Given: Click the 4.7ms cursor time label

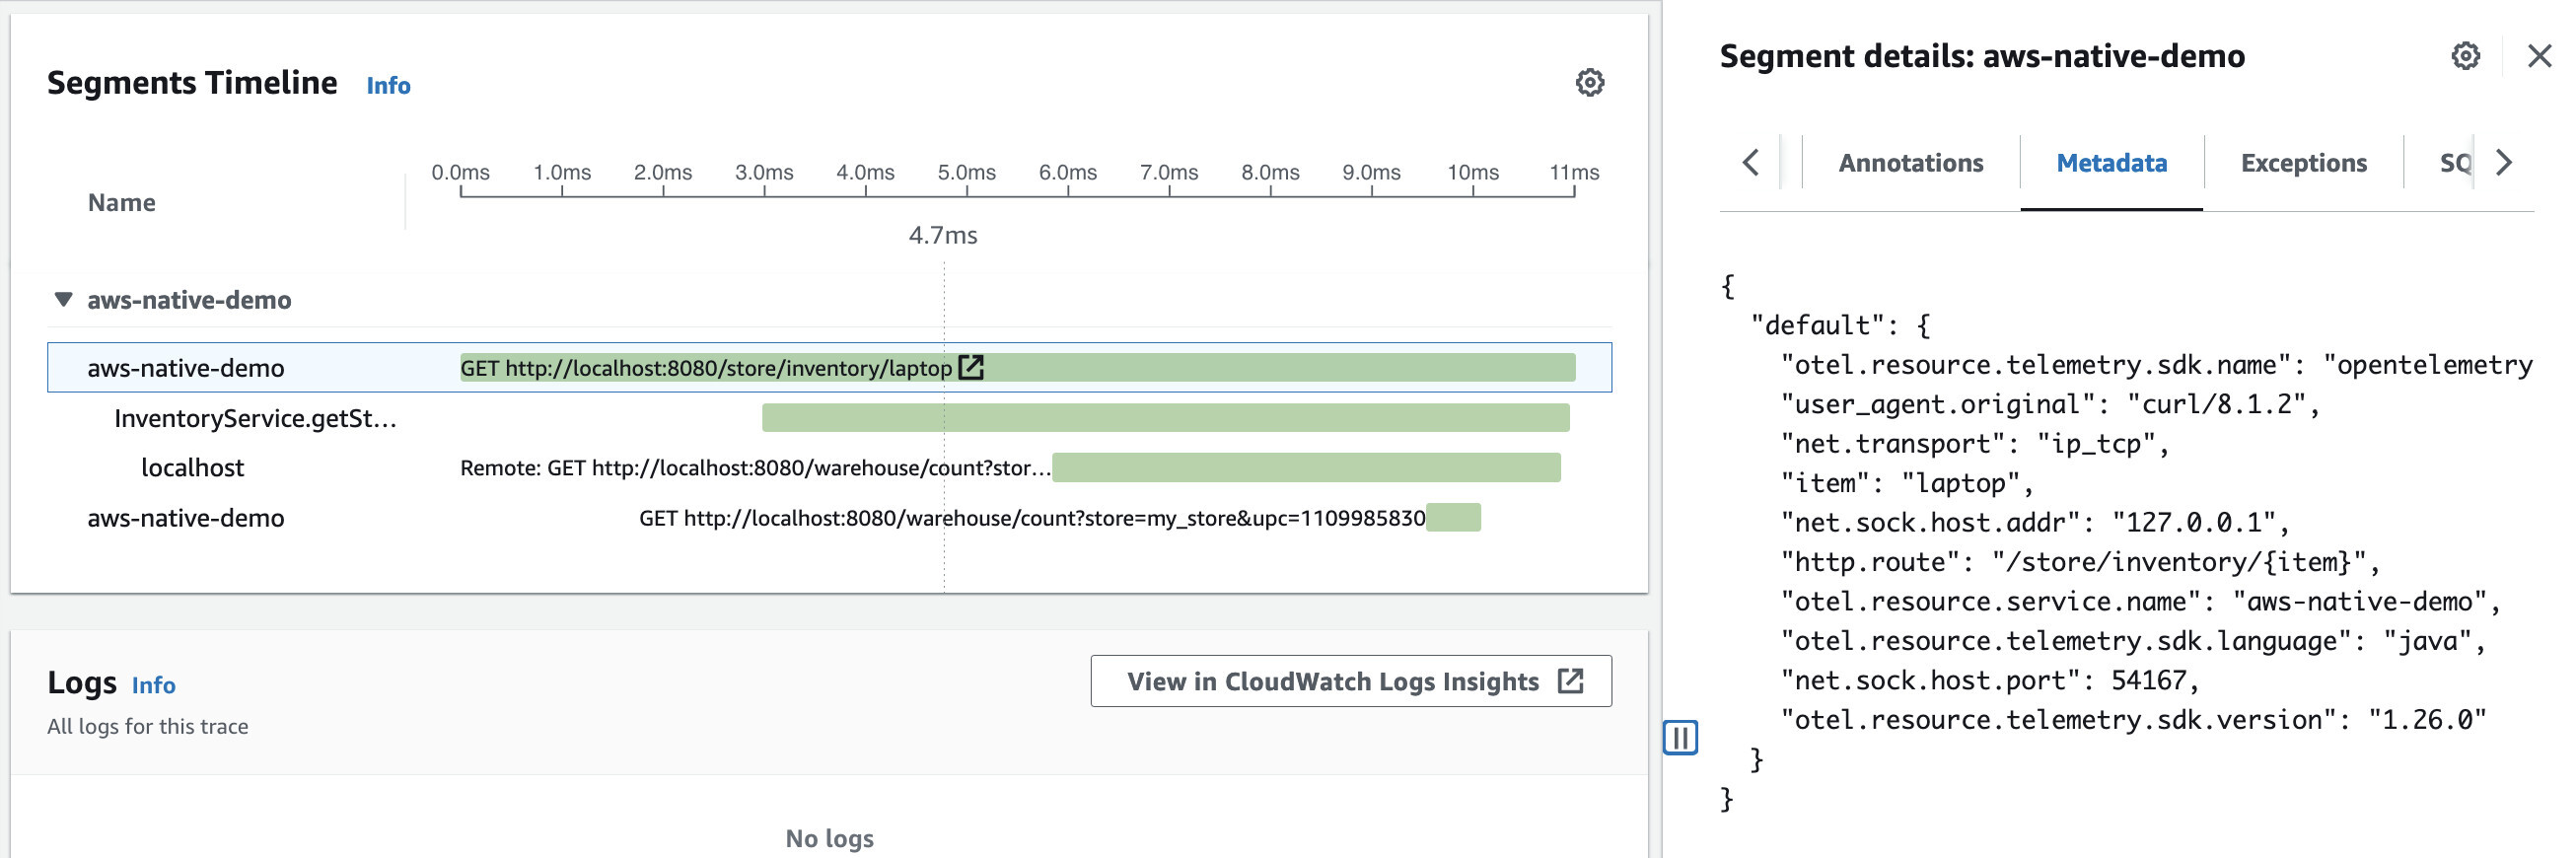Looking at the screenshot, I should coord(942,235).
